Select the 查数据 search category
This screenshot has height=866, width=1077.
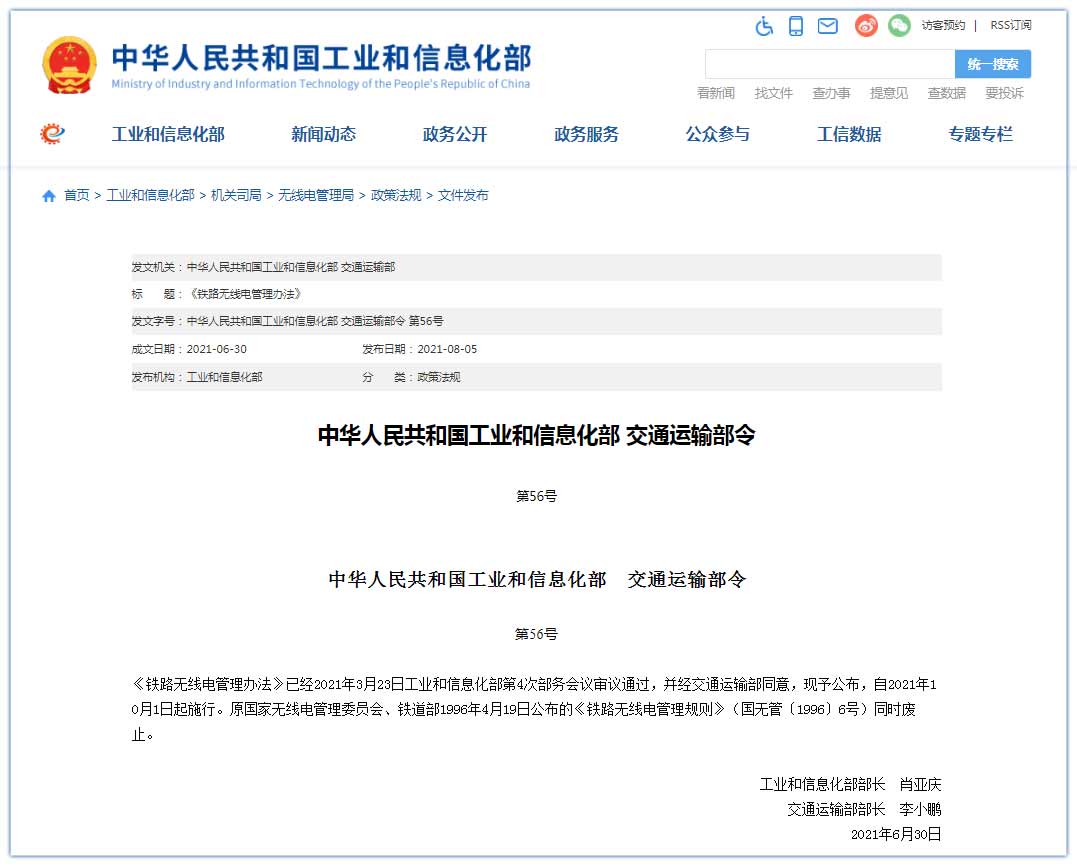coord(946,93)
